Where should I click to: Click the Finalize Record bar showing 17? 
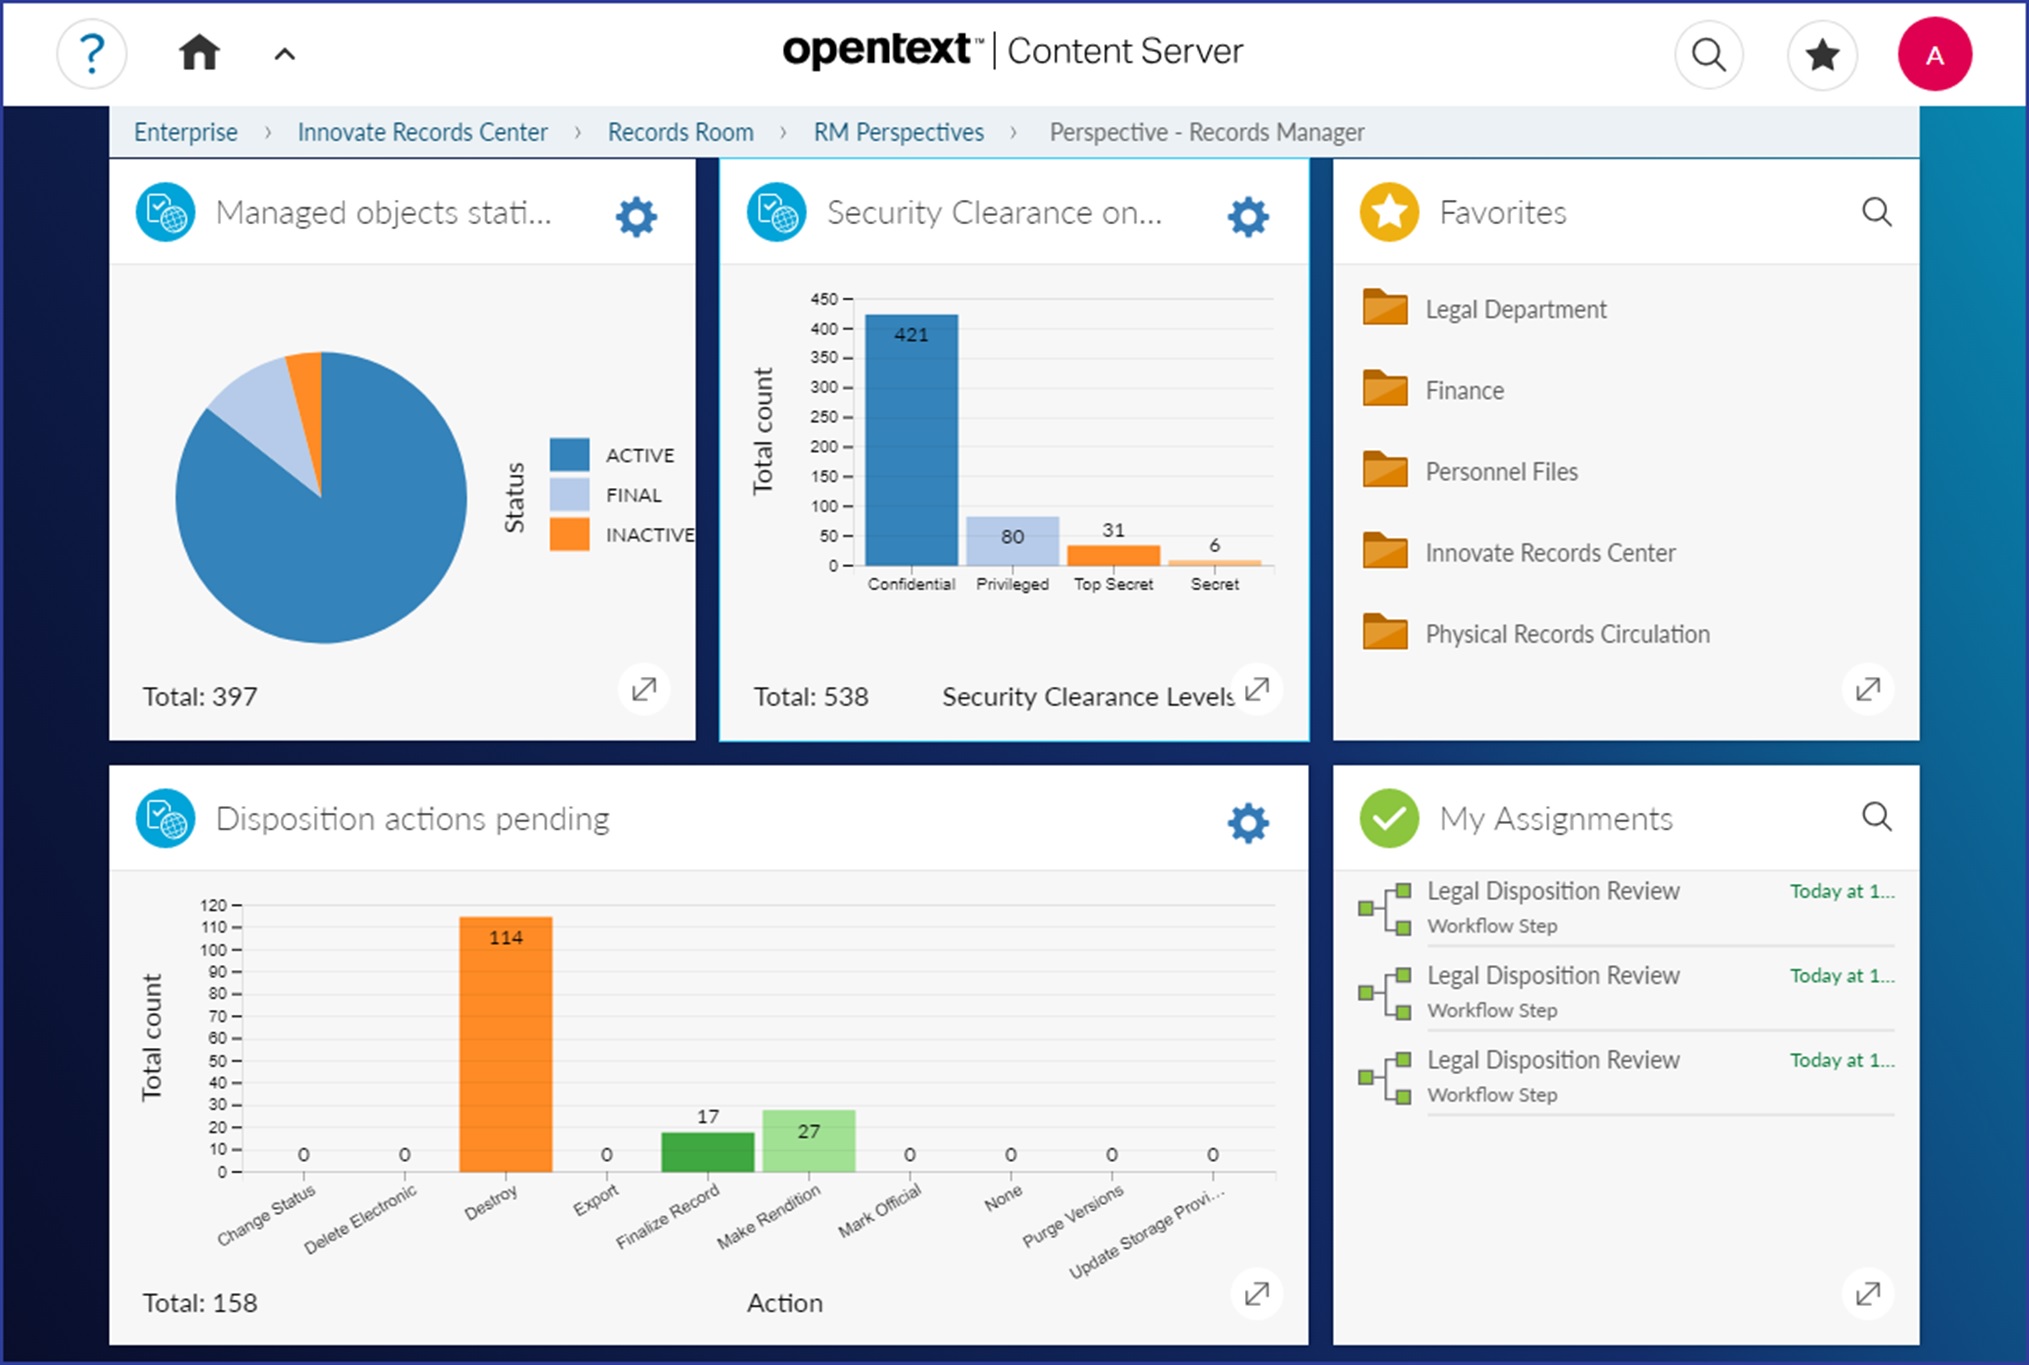click(707, 1152)
